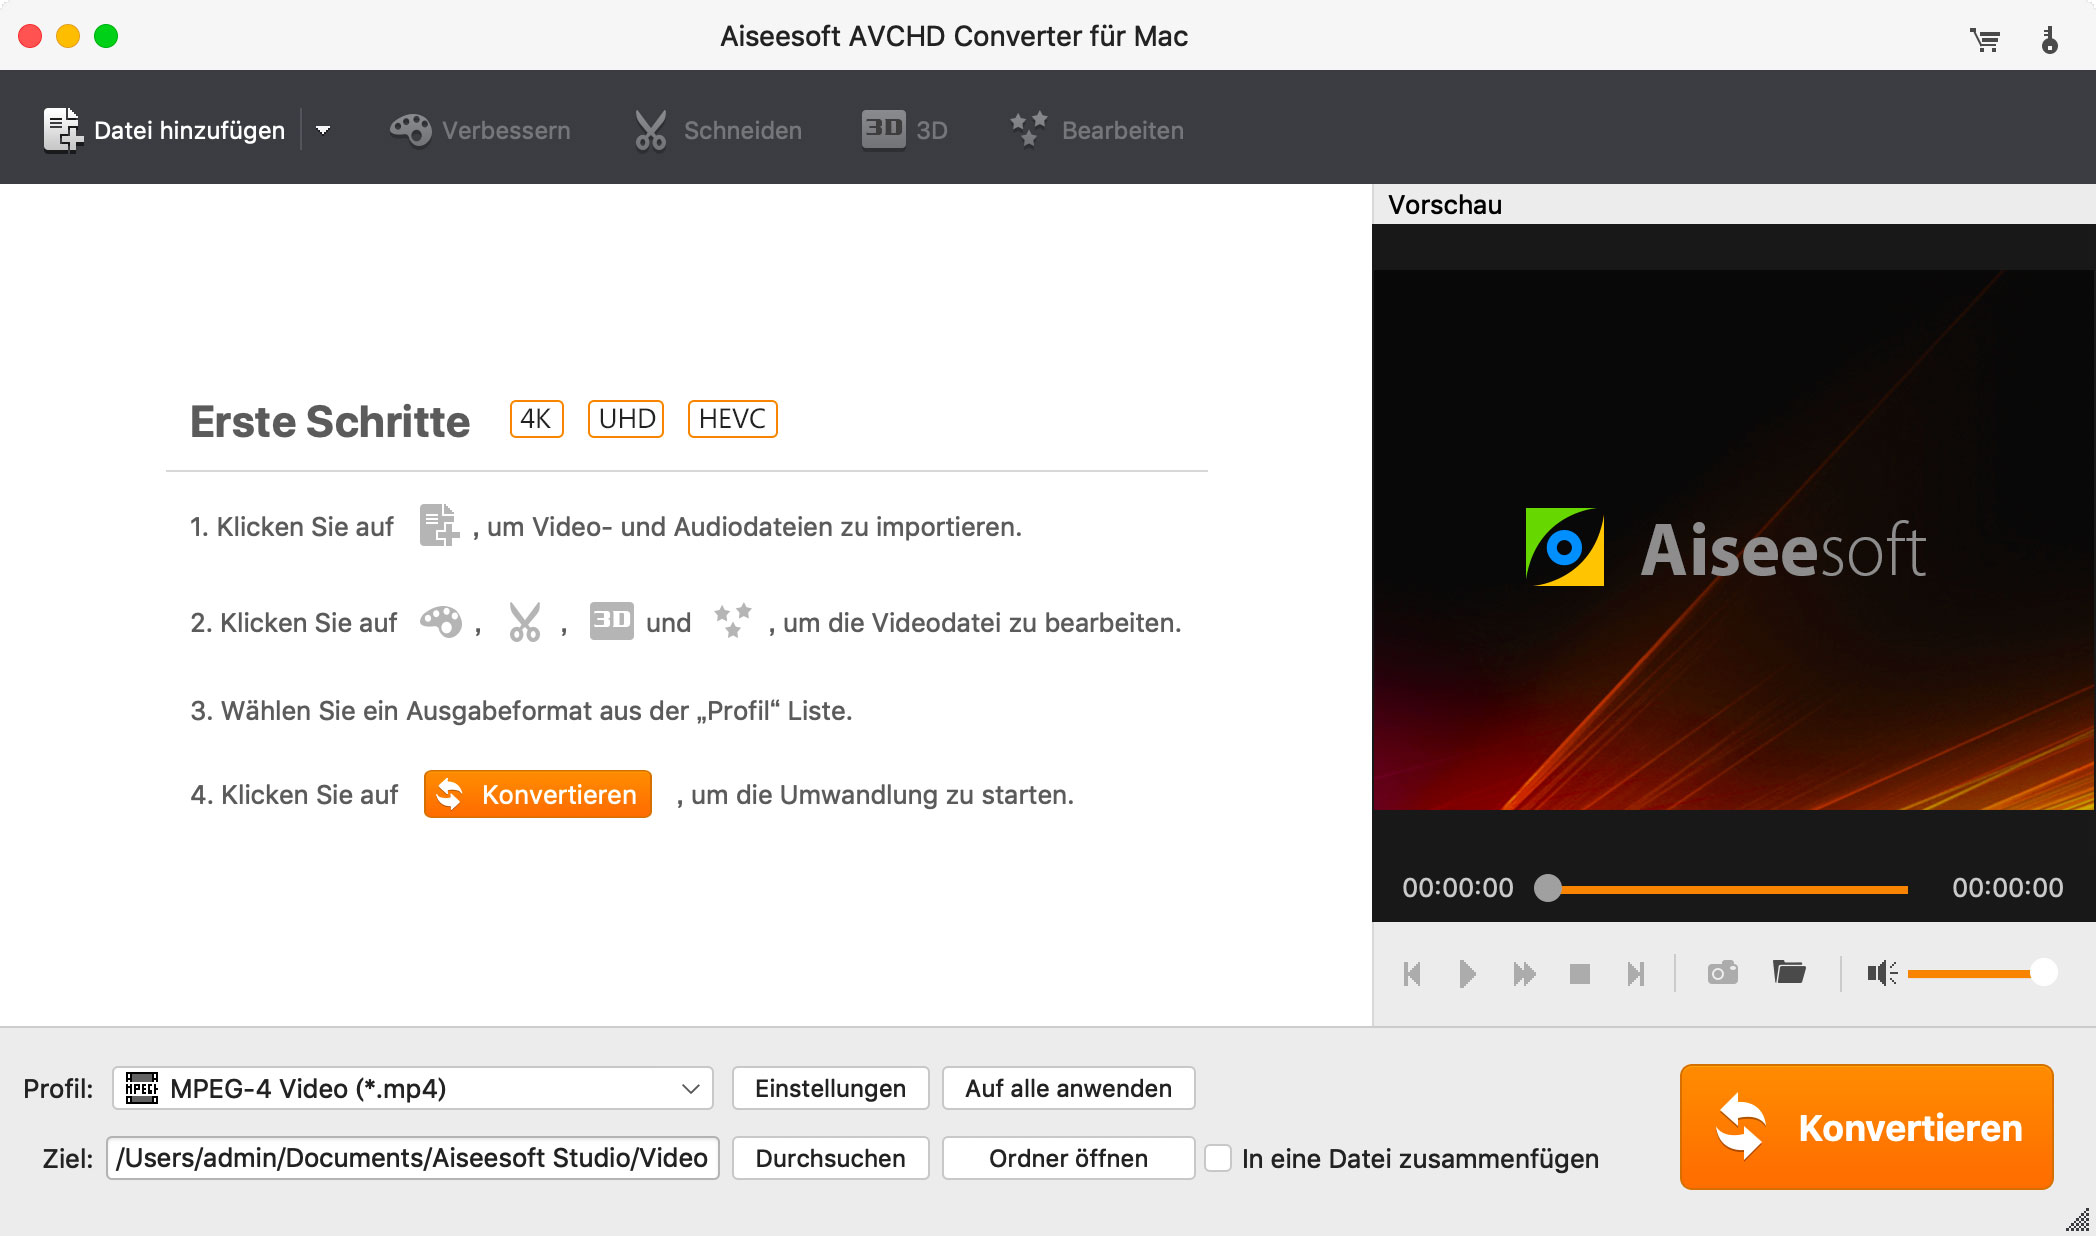Click the palette icon in step 2
Screen dimensions: 2096x1236
coord(441,622)
